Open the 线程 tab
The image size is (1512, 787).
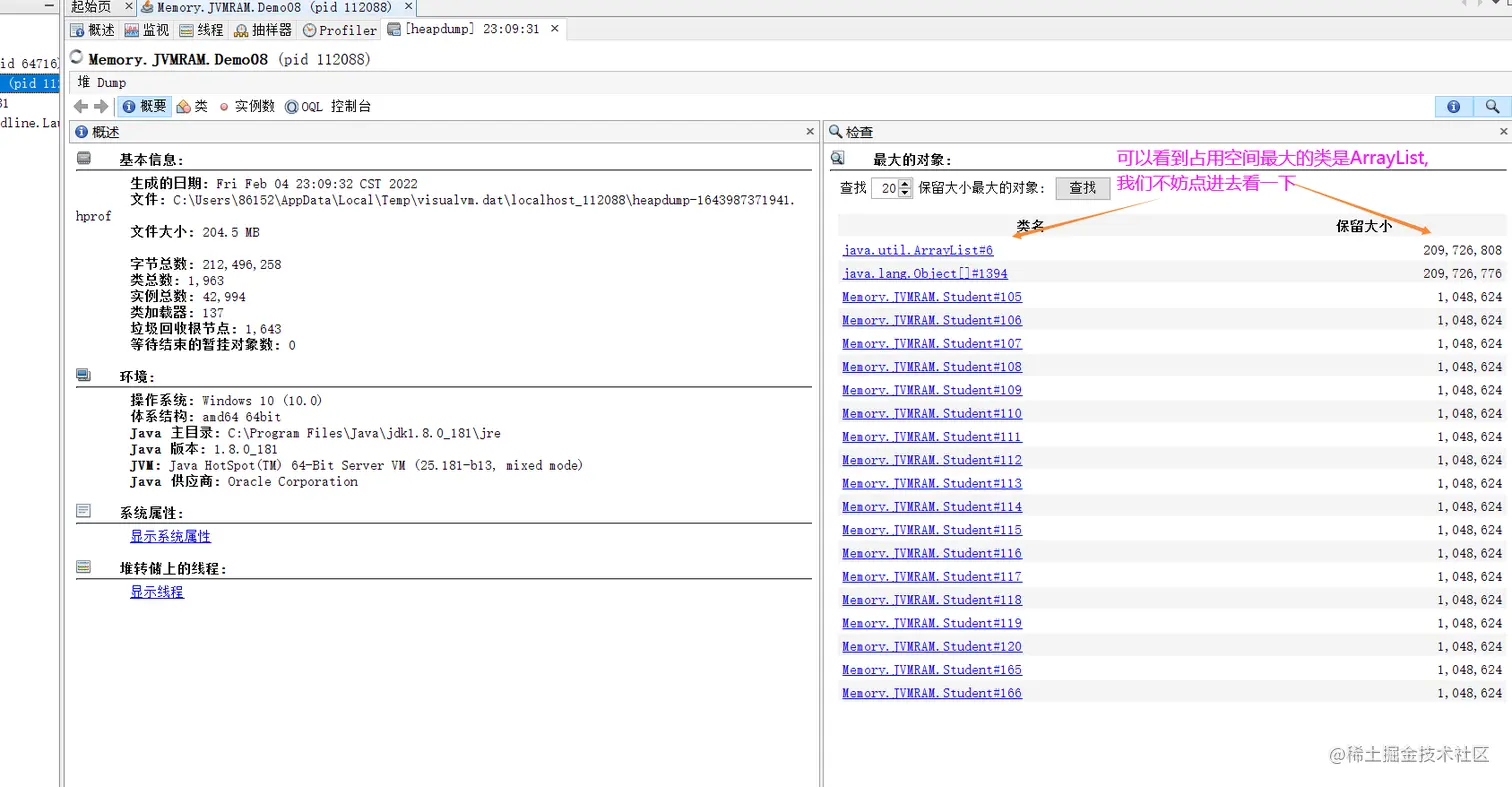point(201,30)
